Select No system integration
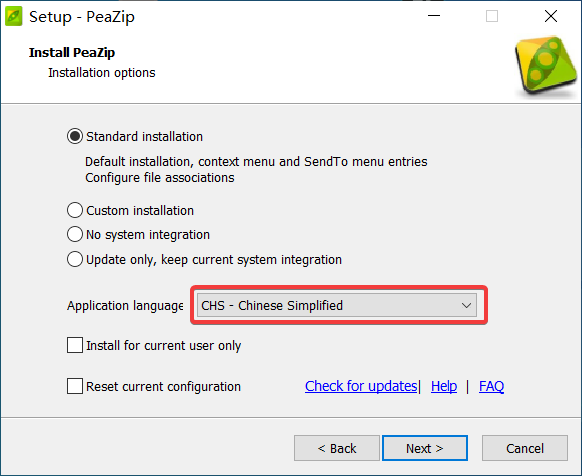This screenshot has height=476, width=582. point(75,234)
